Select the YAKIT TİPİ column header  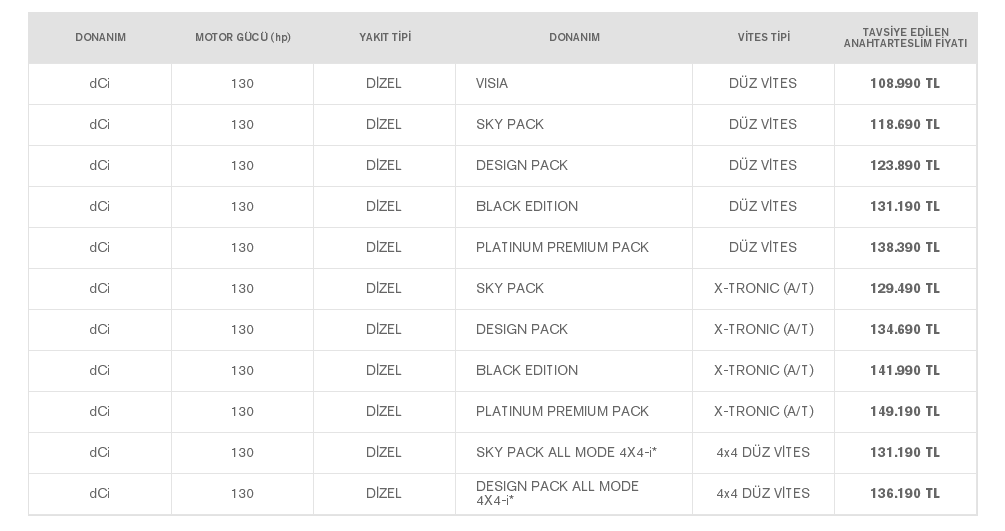pyautogui.click(x=385, y=37)
